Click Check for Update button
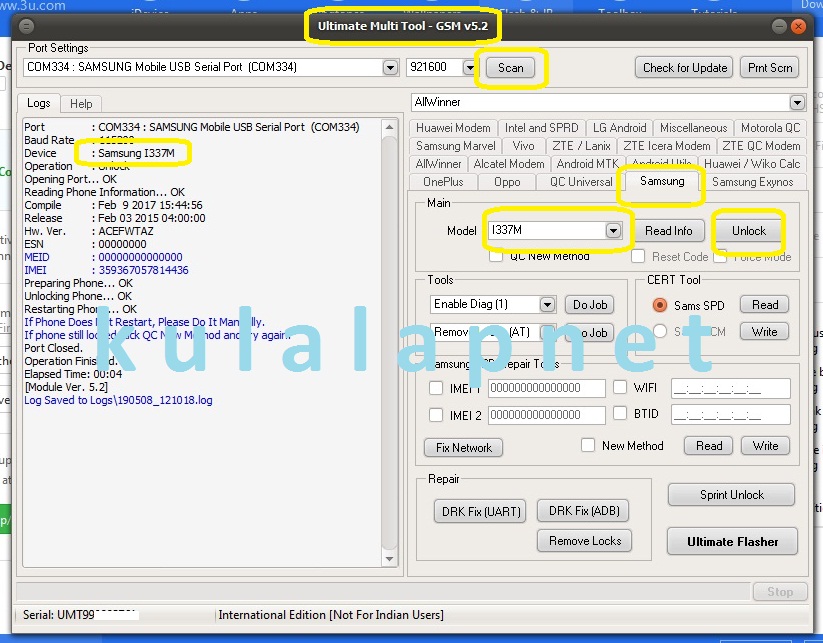The width and height of the screenshot is (823, 643). 684,68
